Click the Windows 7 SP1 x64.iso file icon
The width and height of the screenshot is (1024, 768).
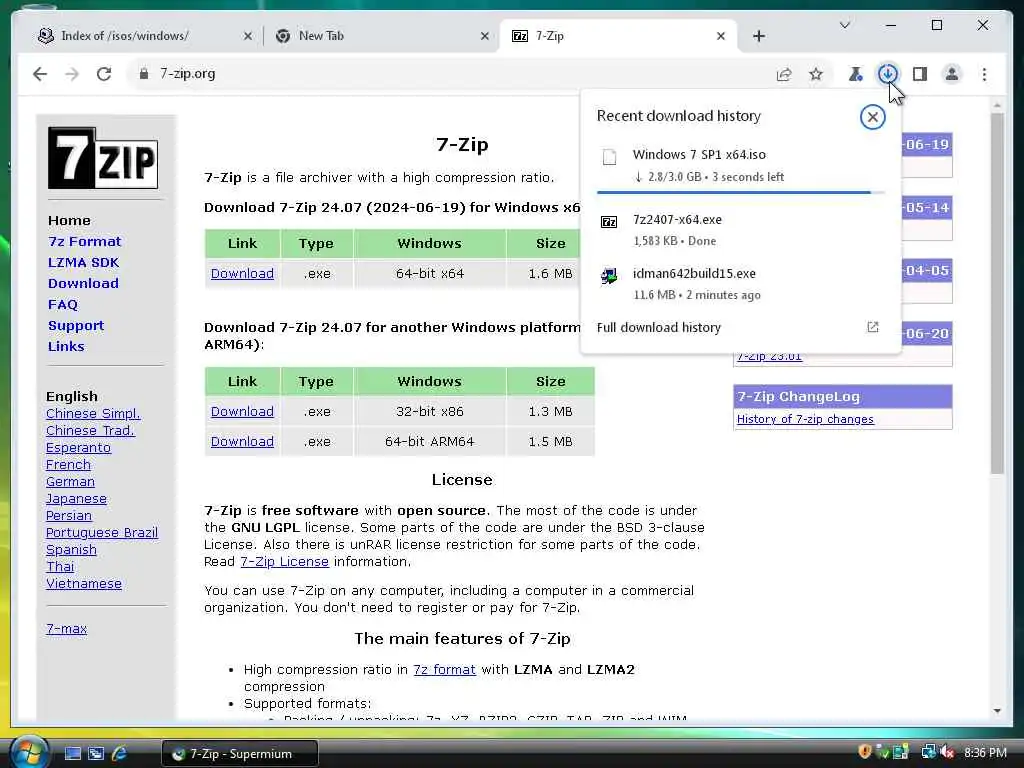click(x=609, y=157)
